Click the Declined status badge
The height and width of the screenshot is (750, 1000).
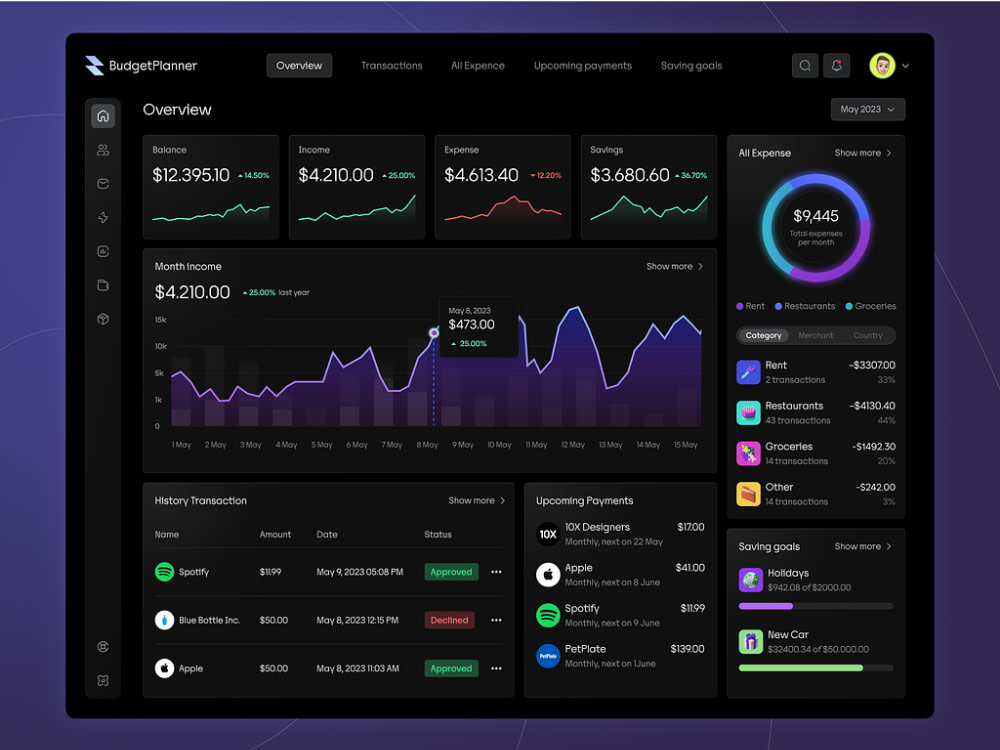(449, 620)
